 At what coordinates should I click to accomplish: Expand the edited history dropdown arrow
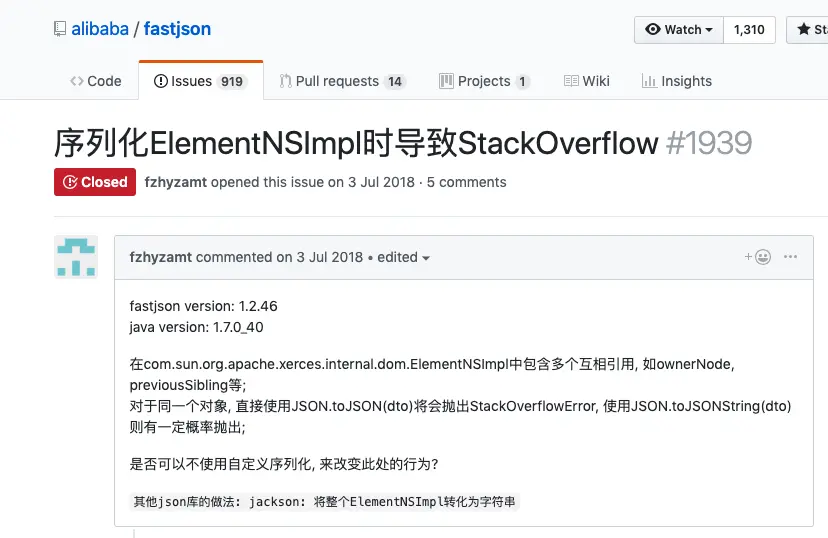coord(426,258)
